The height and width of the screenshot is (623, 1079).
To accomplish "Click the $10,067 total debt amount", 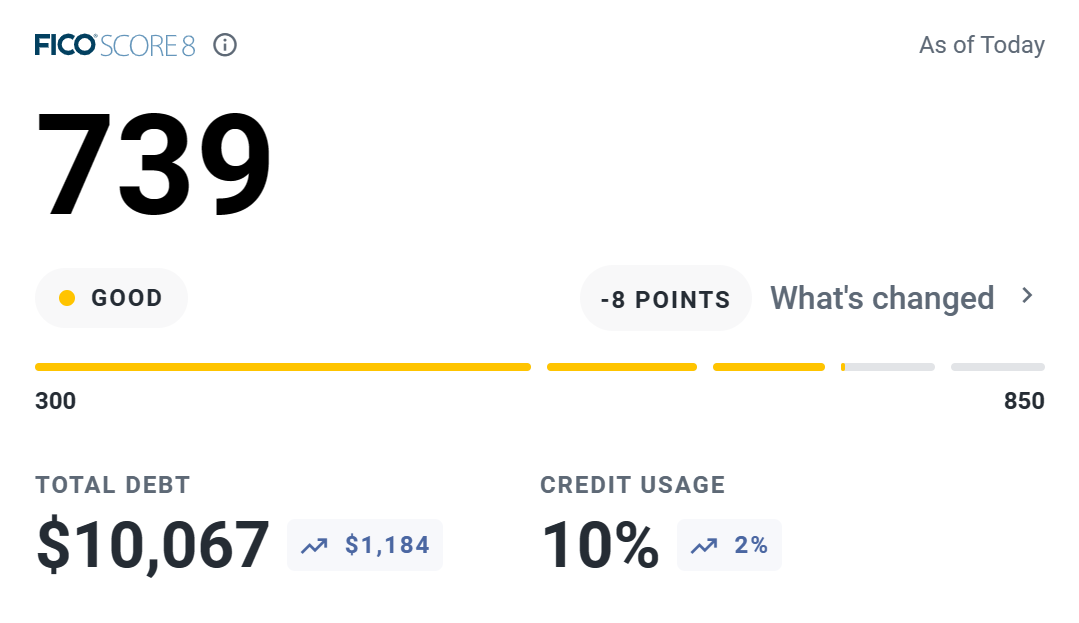I will click(153, 546).
